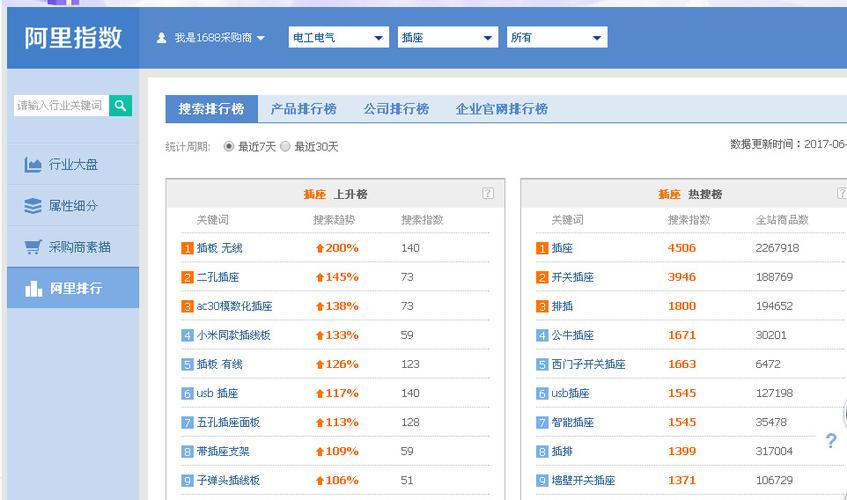Screen dimensions: 847x500
Task: Click the 阿里排行 bar chart icon
Action: (33, 288)
